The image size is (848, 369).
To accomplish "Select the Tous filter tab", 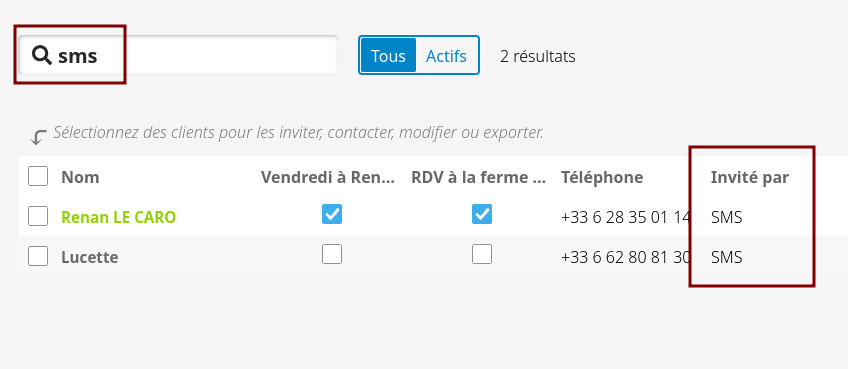I will 388,55.
